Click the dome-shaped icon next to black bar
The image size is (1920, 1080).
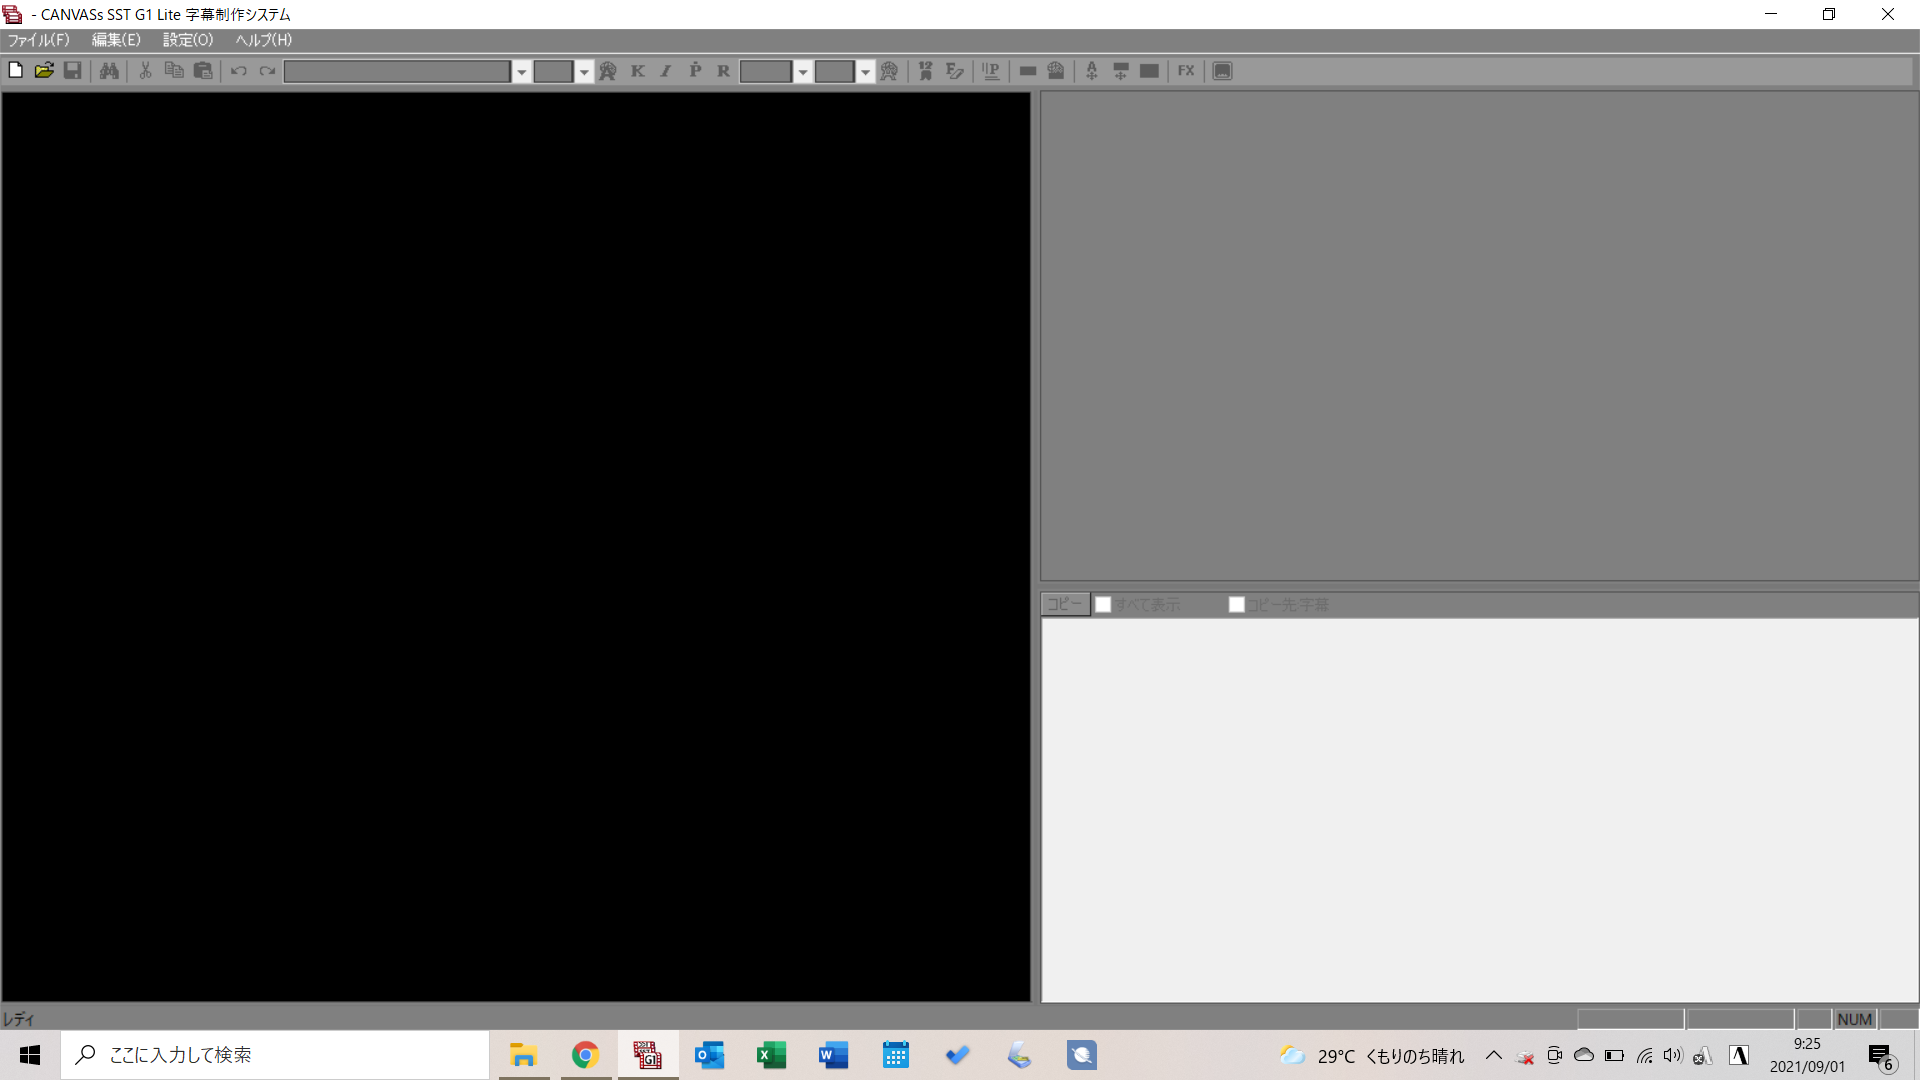click(1056, 71)
